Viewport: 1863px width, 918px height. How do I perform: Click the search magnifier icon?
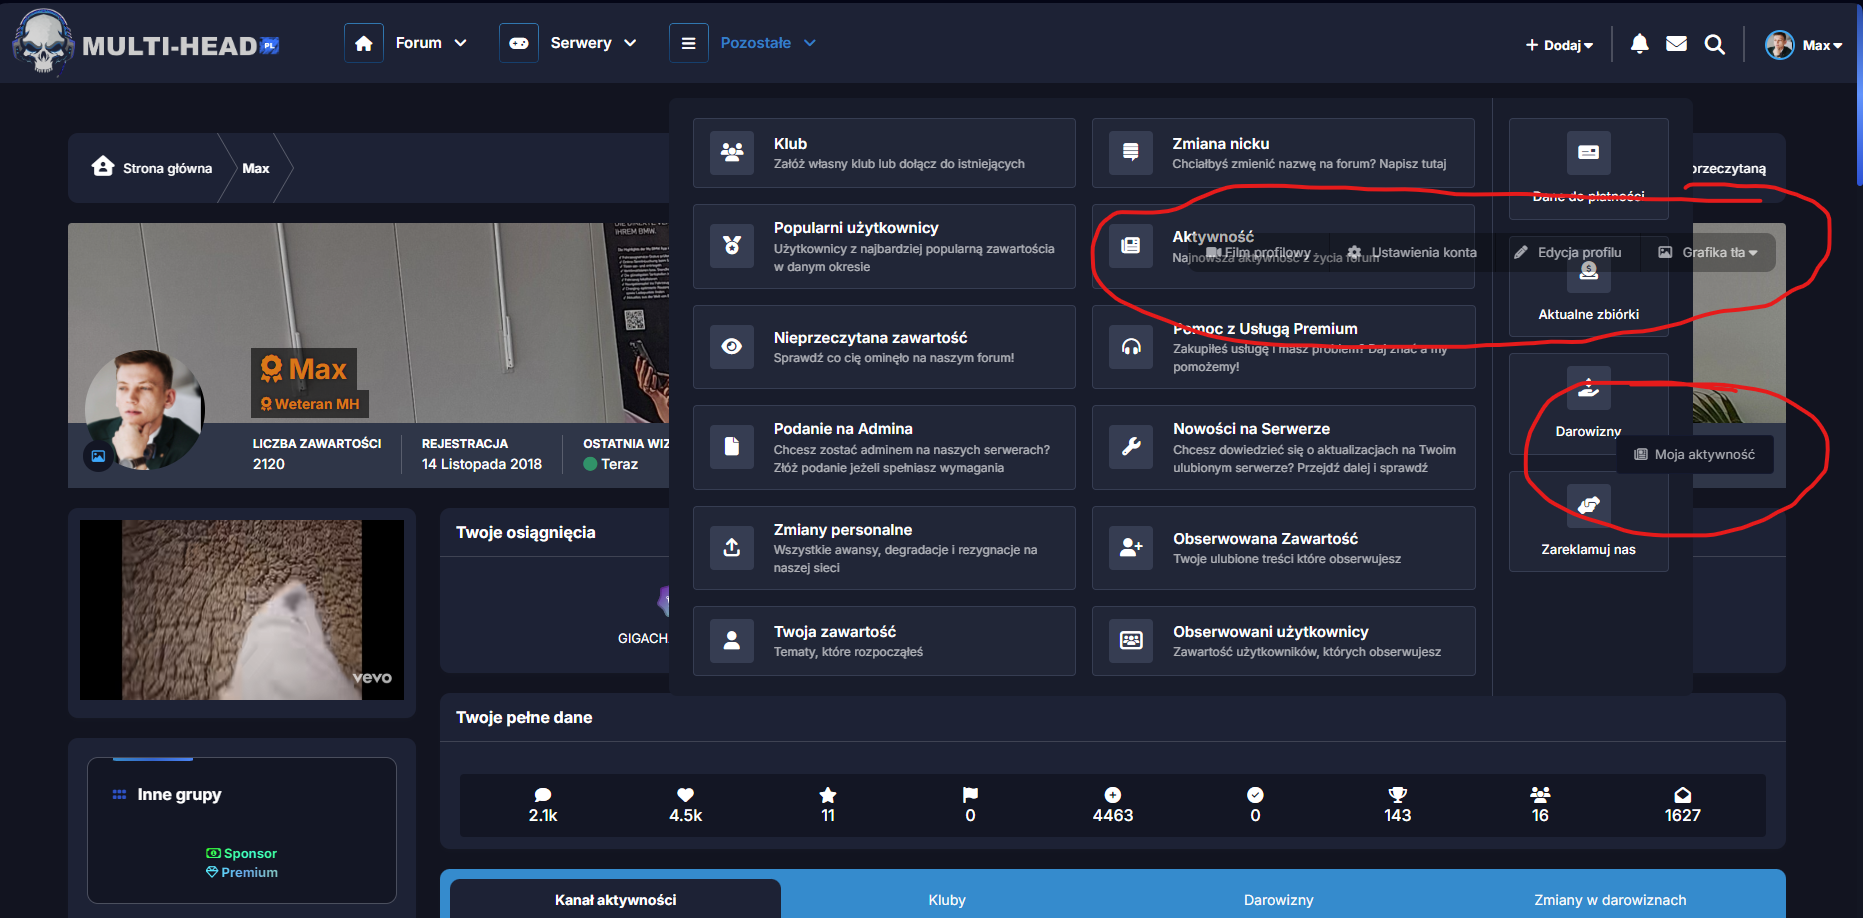[1714, 44]
